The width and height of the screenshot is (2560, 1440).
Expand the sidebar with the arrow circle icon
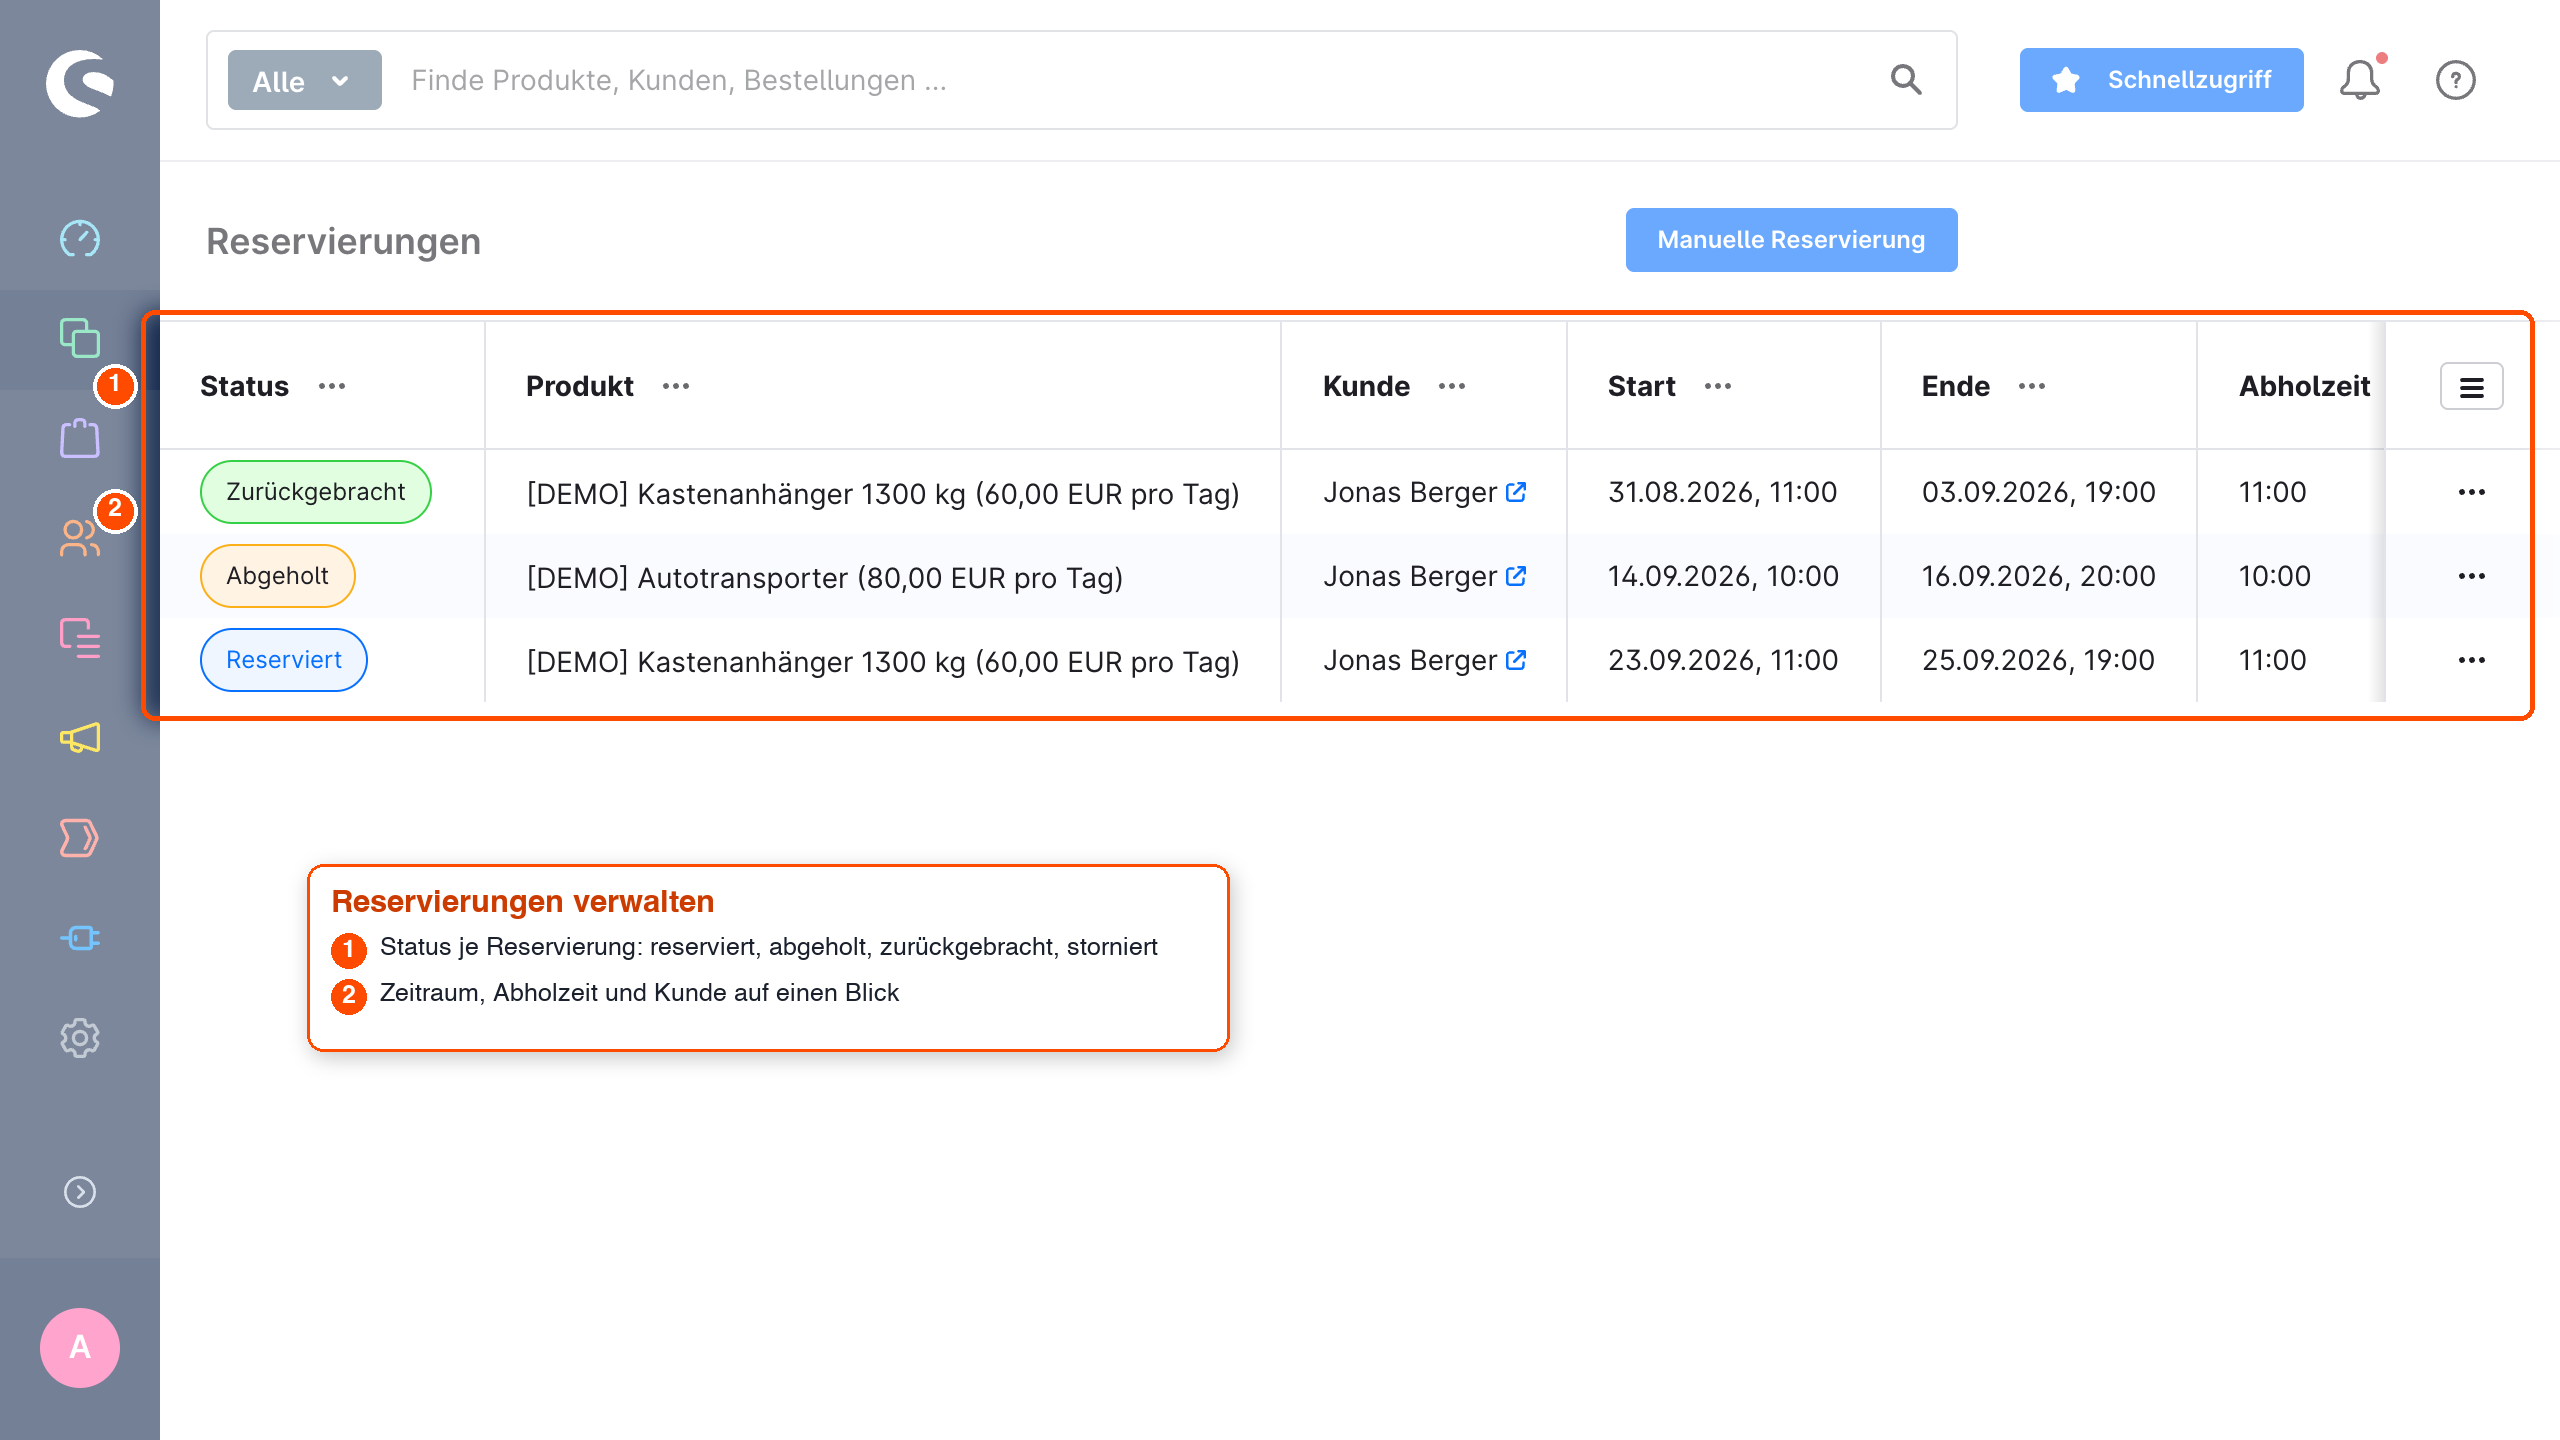pos(80,1192)
